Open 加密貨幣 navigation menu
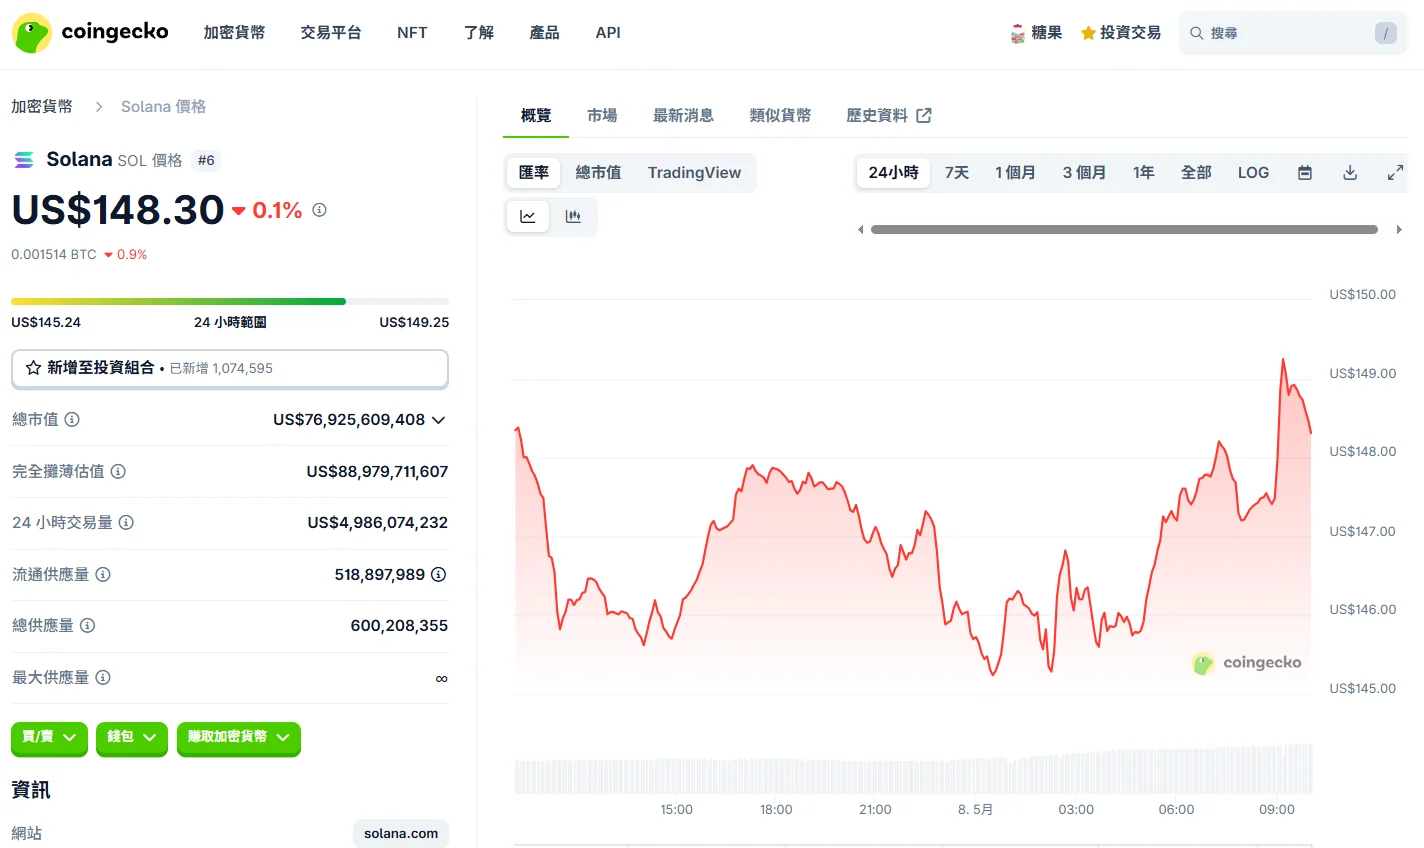The height and width of the screenshot is (848, 1424). tap(234, 33)
